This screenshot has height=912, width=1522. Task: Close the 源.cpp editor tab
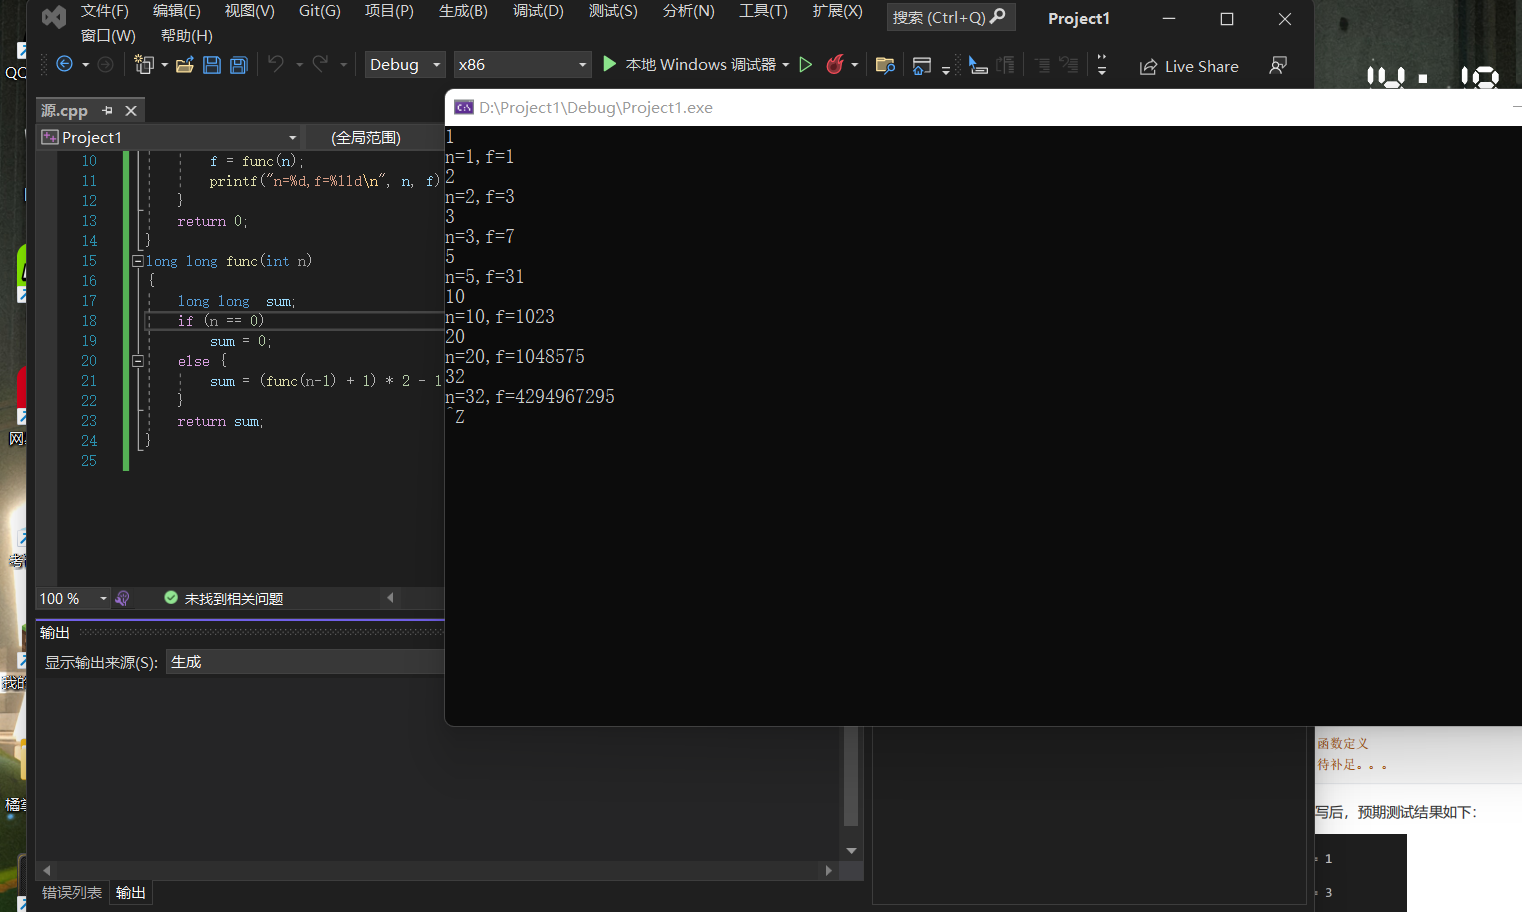(x=131, y=111)
